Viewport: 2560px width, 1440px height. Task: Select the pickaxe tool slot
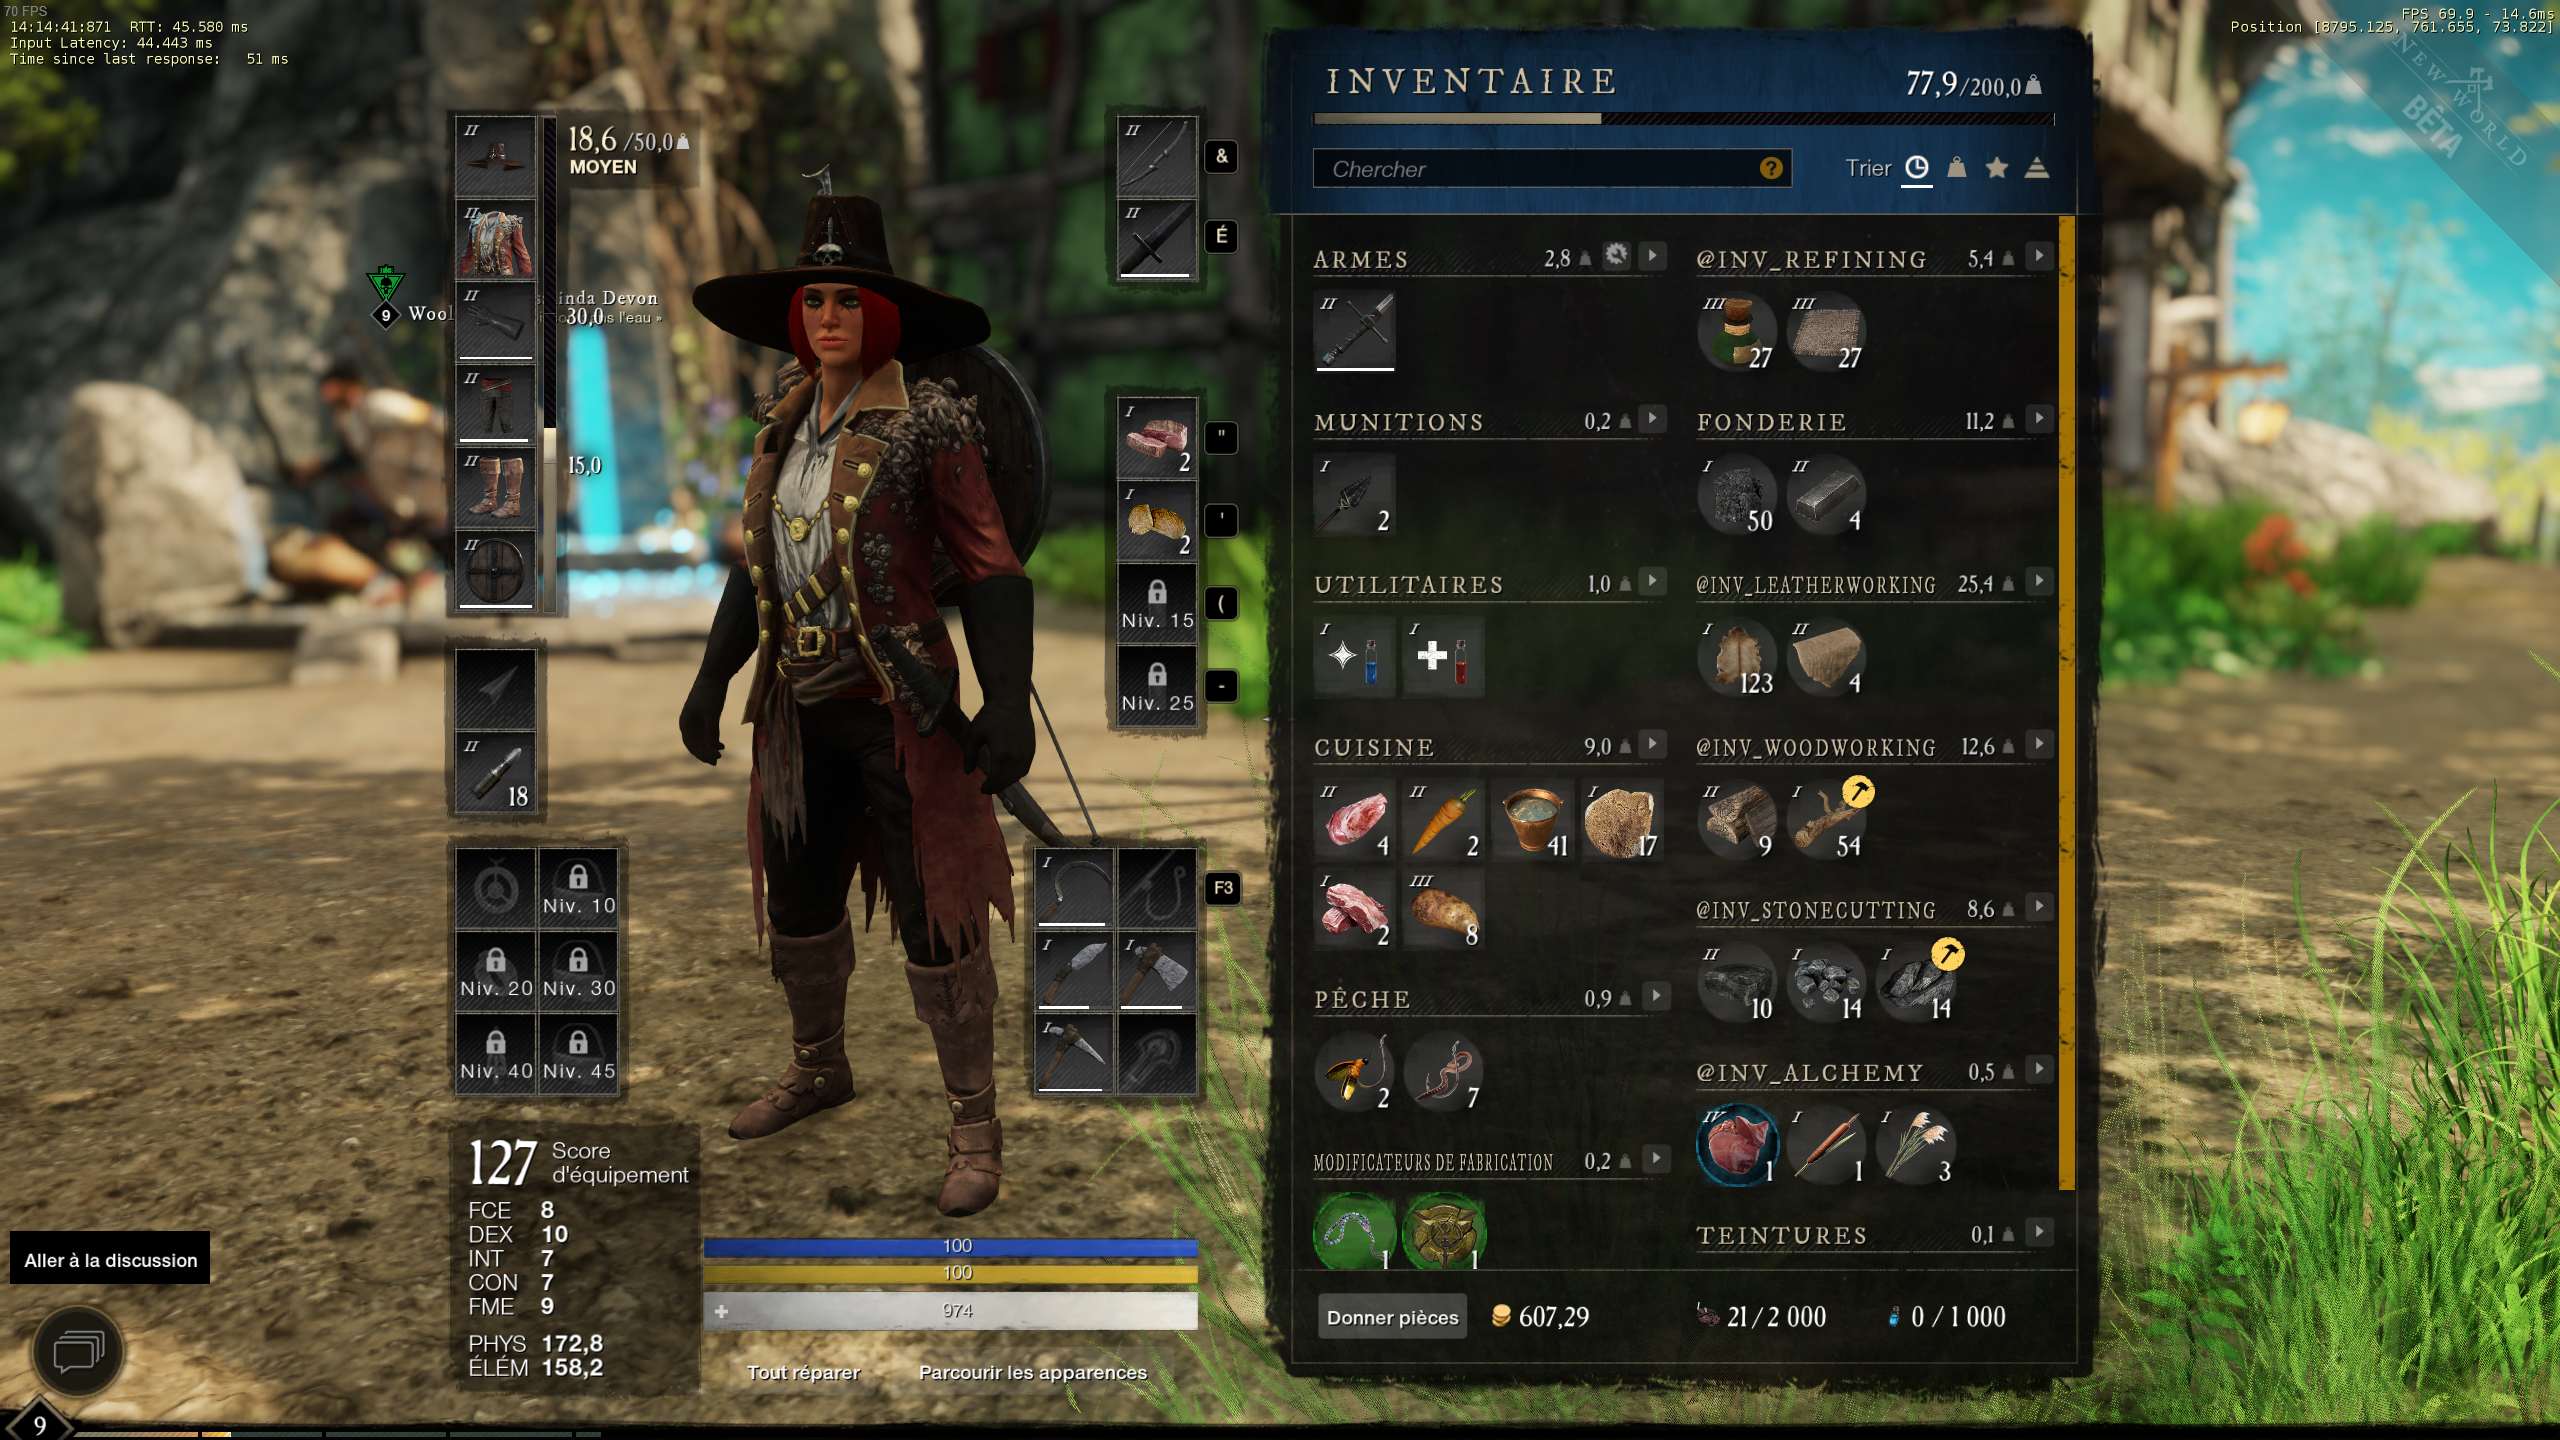pyautogui.click(x=1073, y=1052)
